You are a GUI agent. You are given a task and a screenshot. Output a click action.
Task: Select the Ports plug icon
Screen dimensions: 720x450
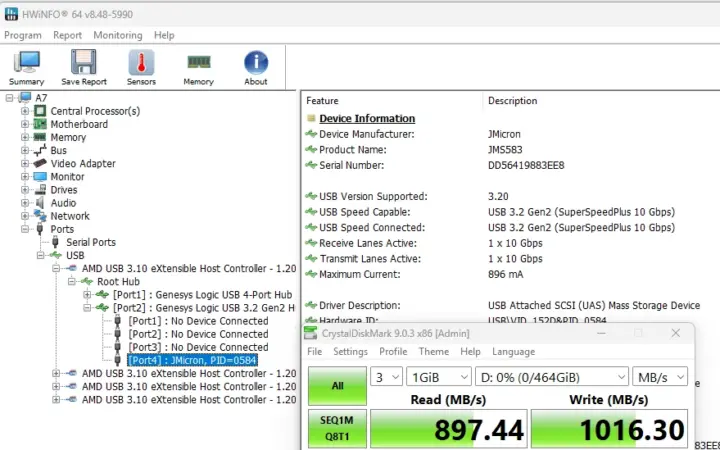40,229
